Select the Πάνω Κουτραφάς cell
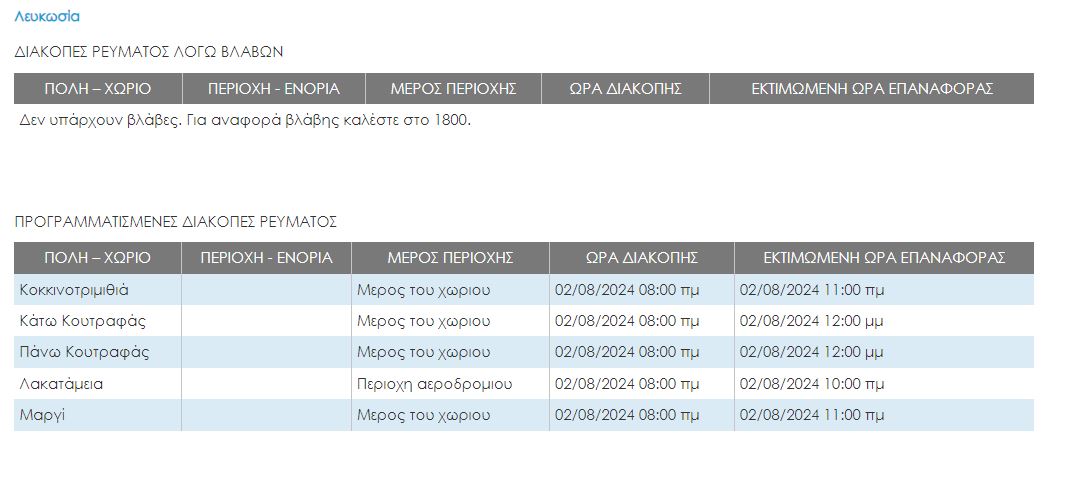Viewport: 1084px width, 478px height. (97, 352)
